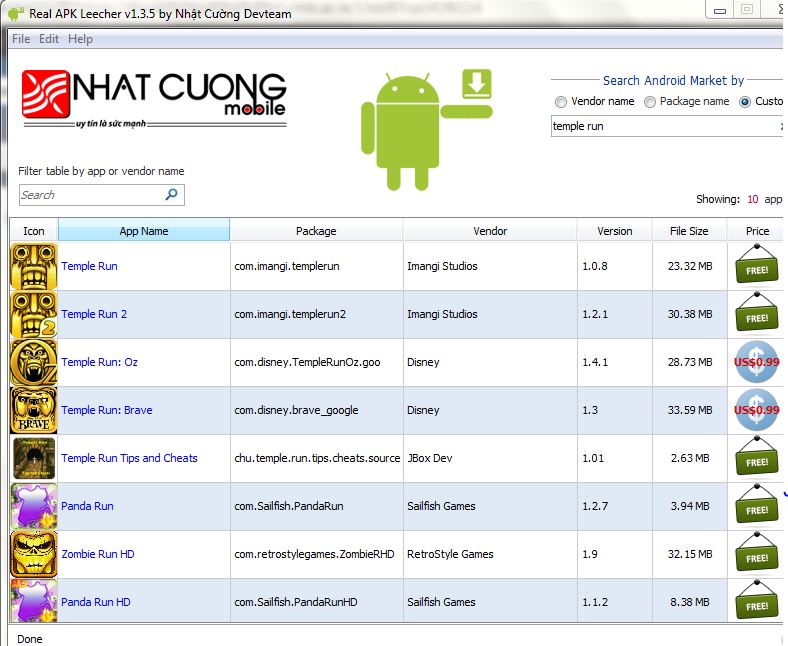
Task: Sort table by Version column
Action: [x=615, y=231]
